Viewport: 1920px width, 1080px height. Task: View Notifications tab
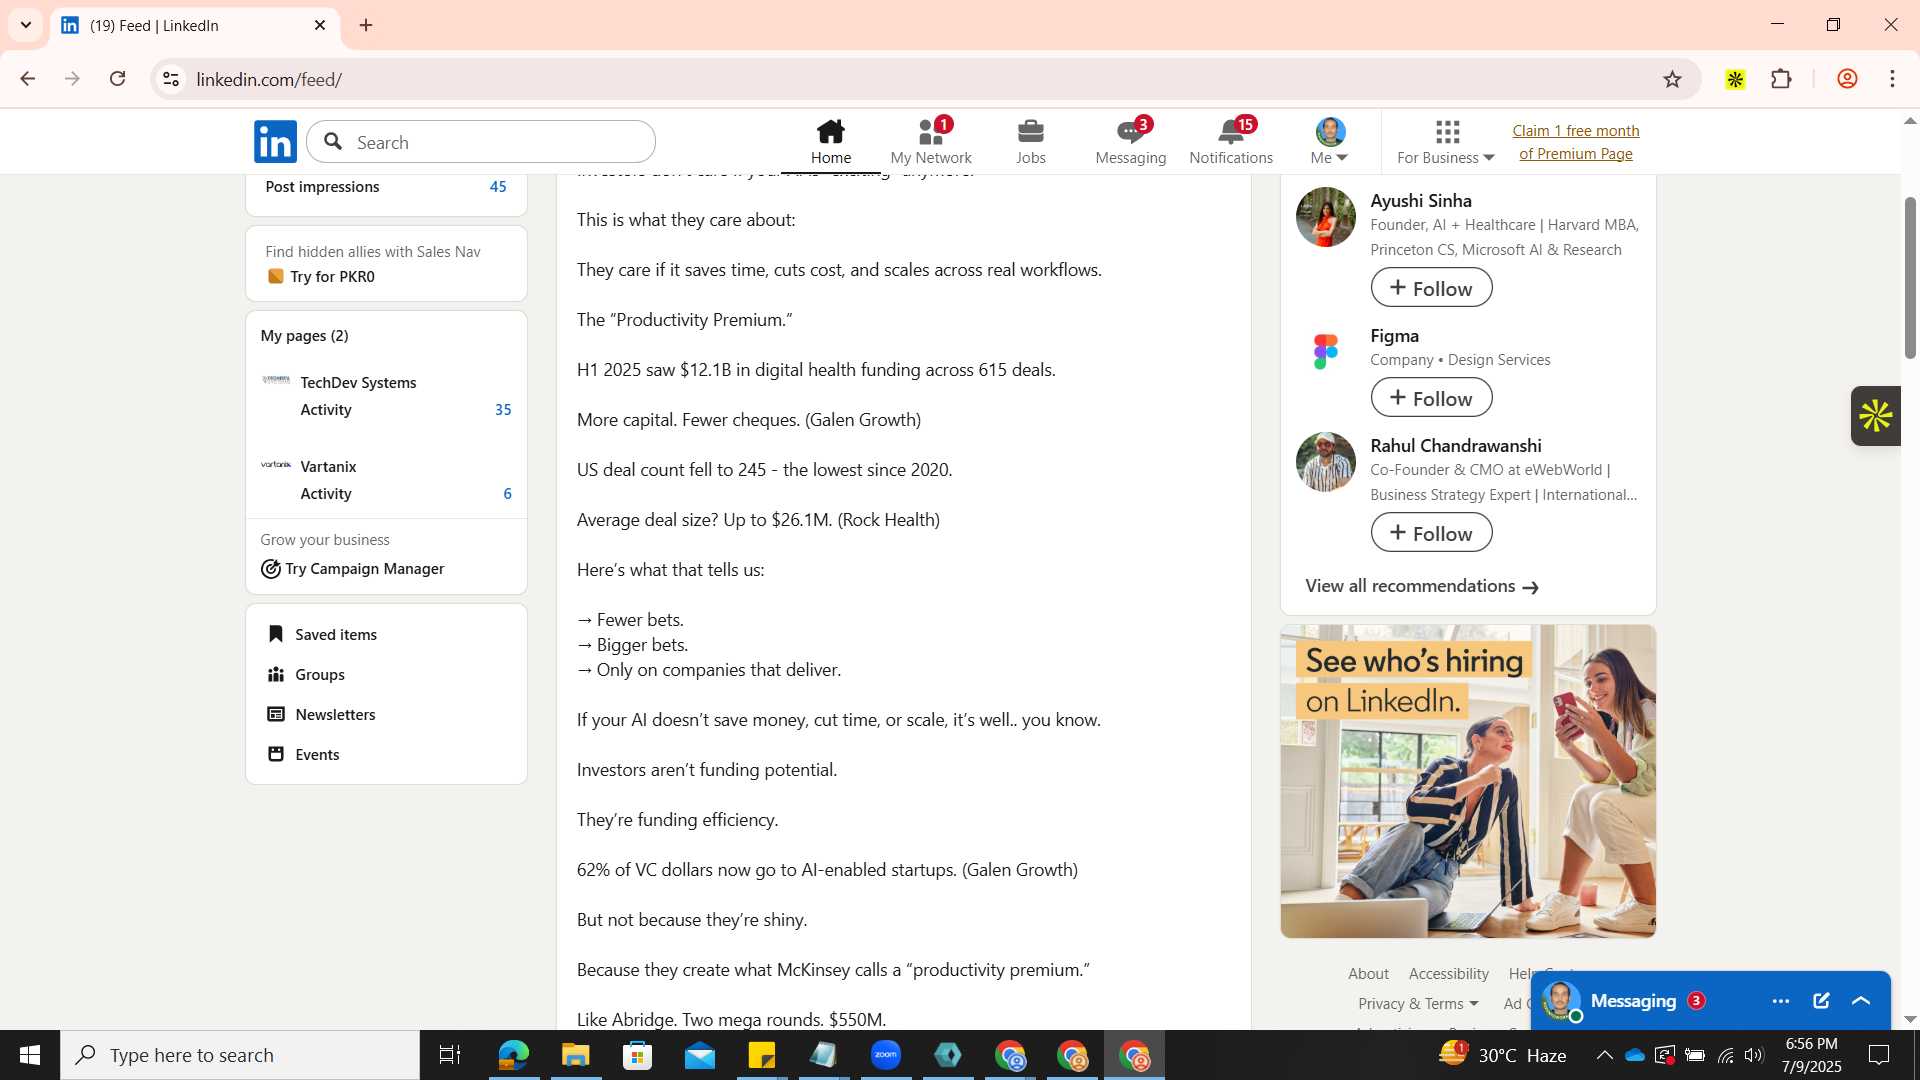tap(1231, 142)
